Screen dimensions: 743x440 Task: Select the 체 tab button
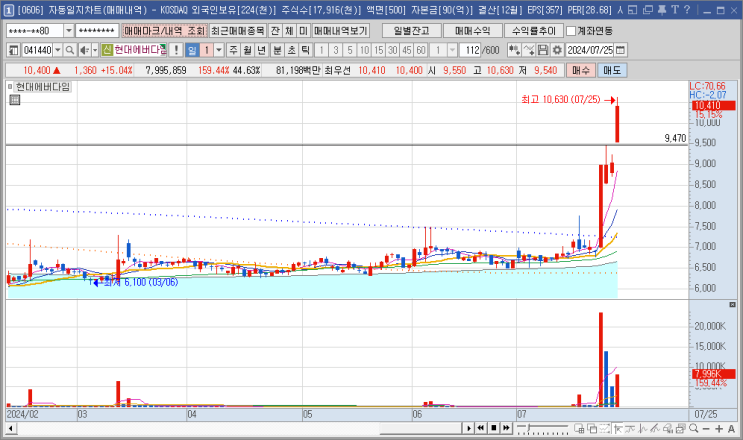[x=289, y=31]
